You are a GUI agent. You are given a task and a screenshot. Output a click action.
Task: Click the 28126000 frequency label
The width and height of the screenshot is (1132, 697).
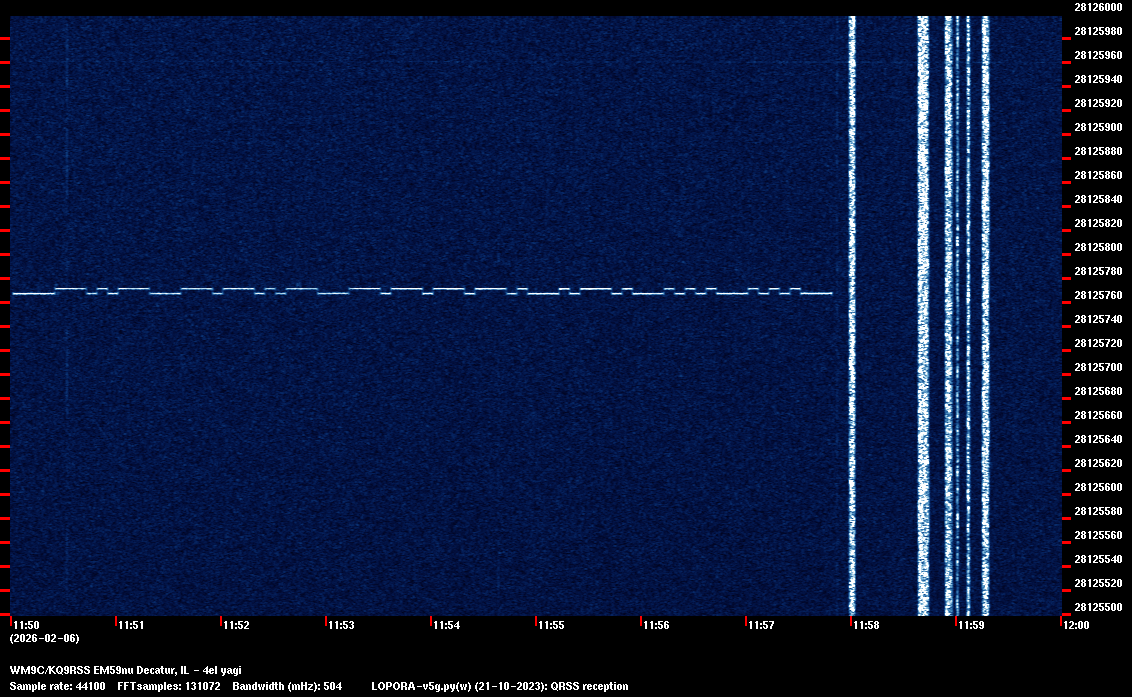(x=1097, y=6)
